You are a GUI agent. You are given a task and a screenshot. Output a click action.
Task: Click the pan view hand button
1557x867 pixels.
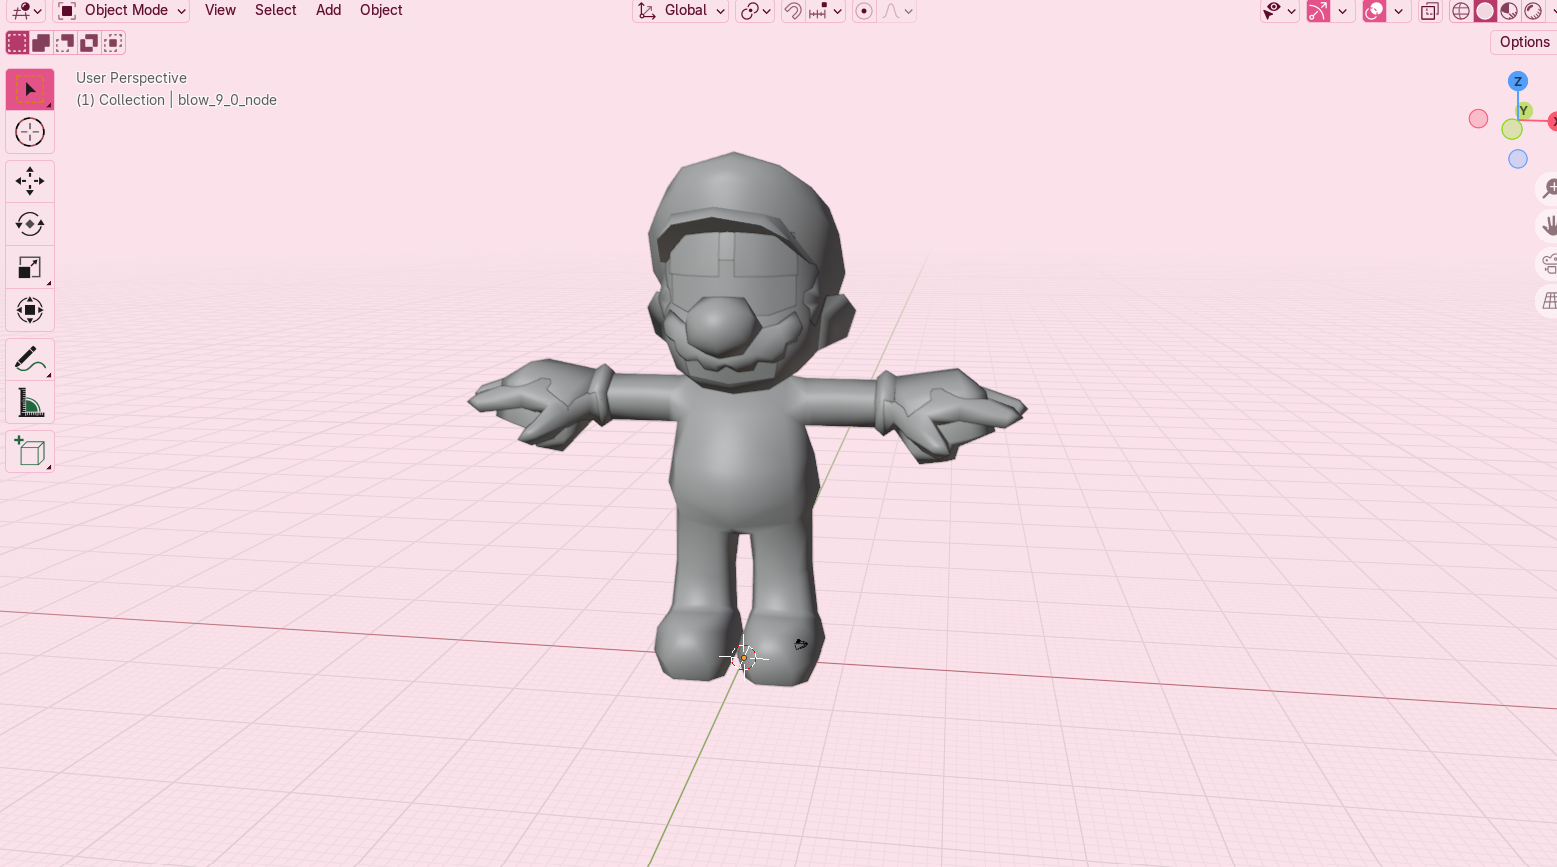(1548, 226)
